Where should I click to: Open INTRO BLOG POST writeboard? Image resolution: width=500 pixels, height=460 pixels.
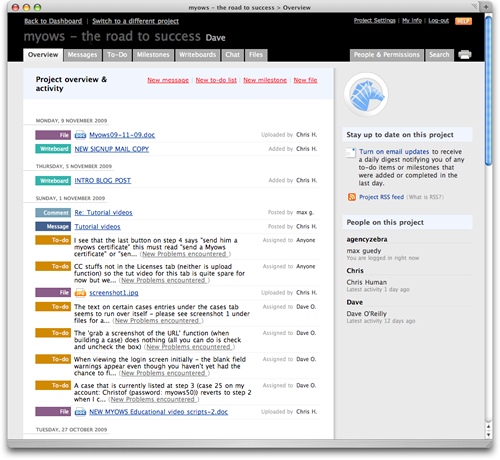pyautogui.click(x=103, y=181)
